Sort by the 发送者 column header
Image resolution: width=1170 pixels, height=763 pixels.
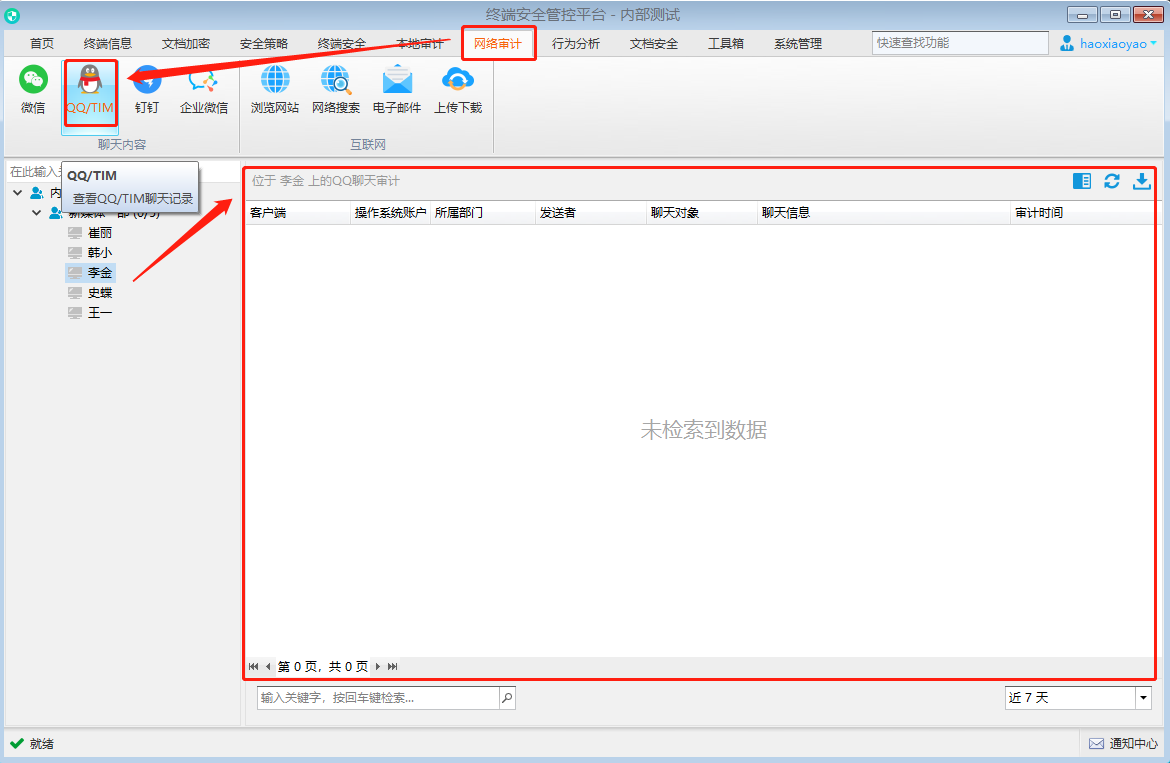(590, 213)
